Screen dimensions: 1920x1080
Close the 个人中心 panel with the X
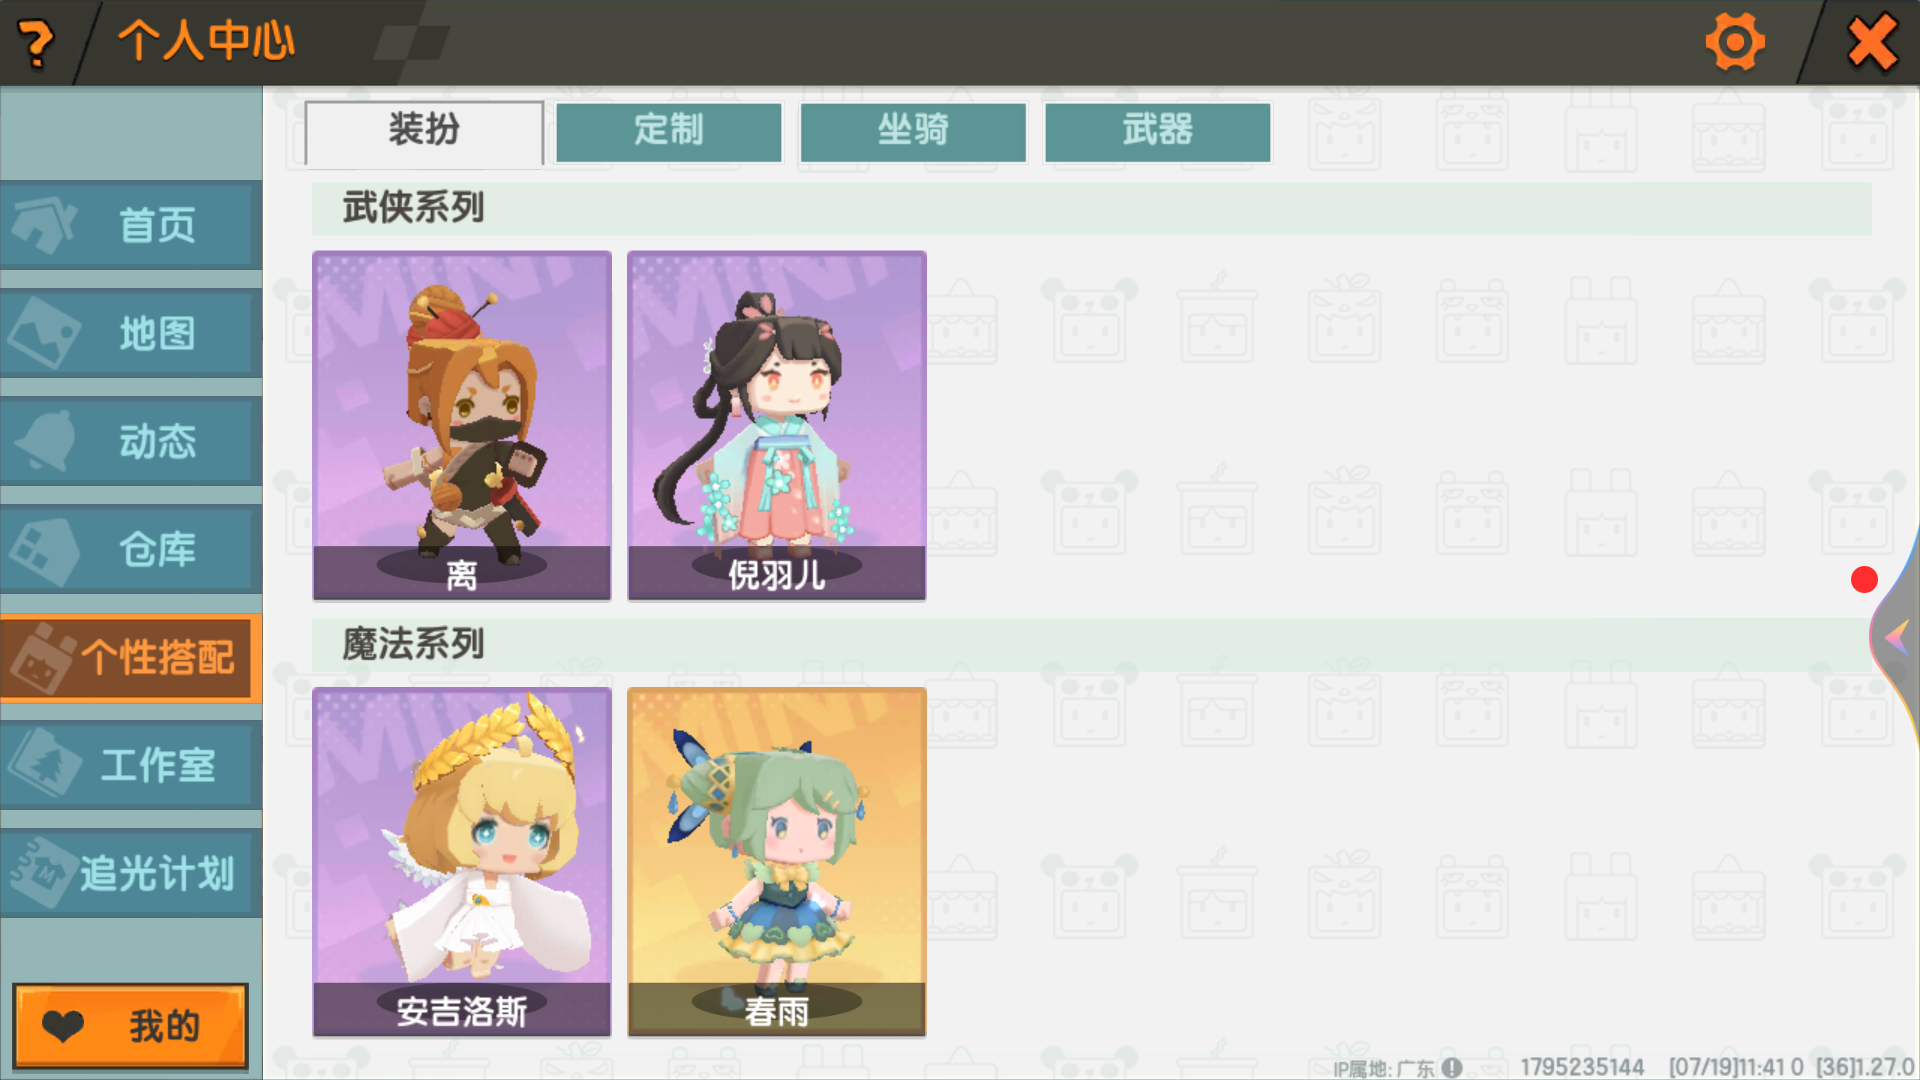click(1871, 42)
